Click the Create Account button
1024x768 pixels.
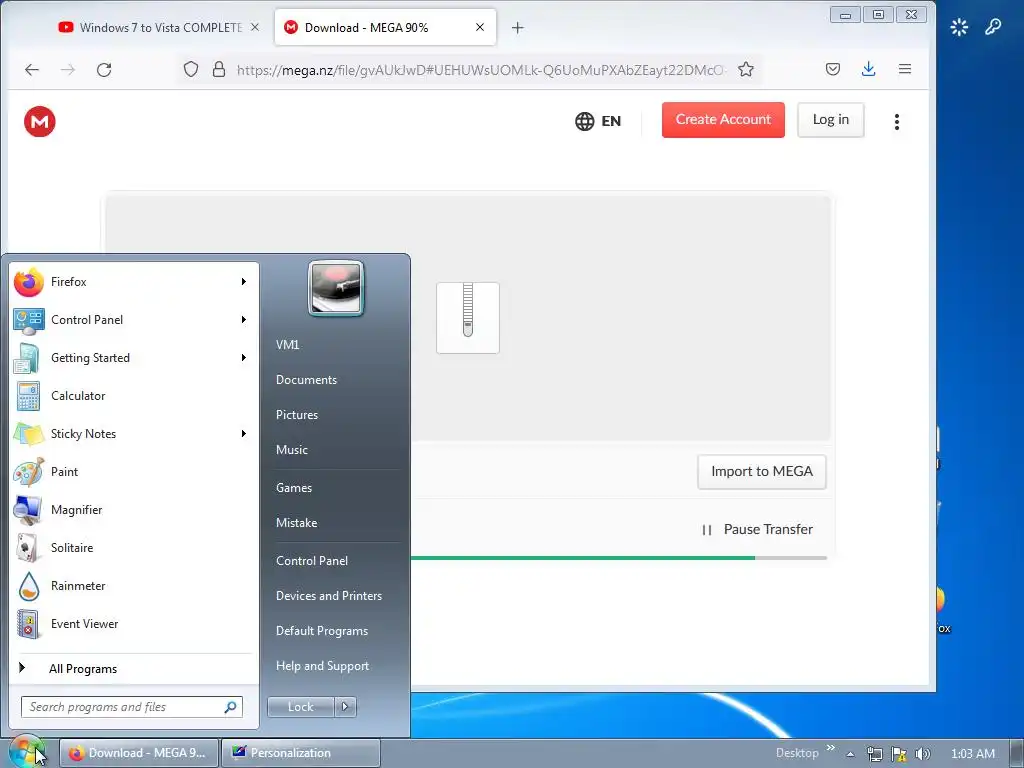(723, 120)
